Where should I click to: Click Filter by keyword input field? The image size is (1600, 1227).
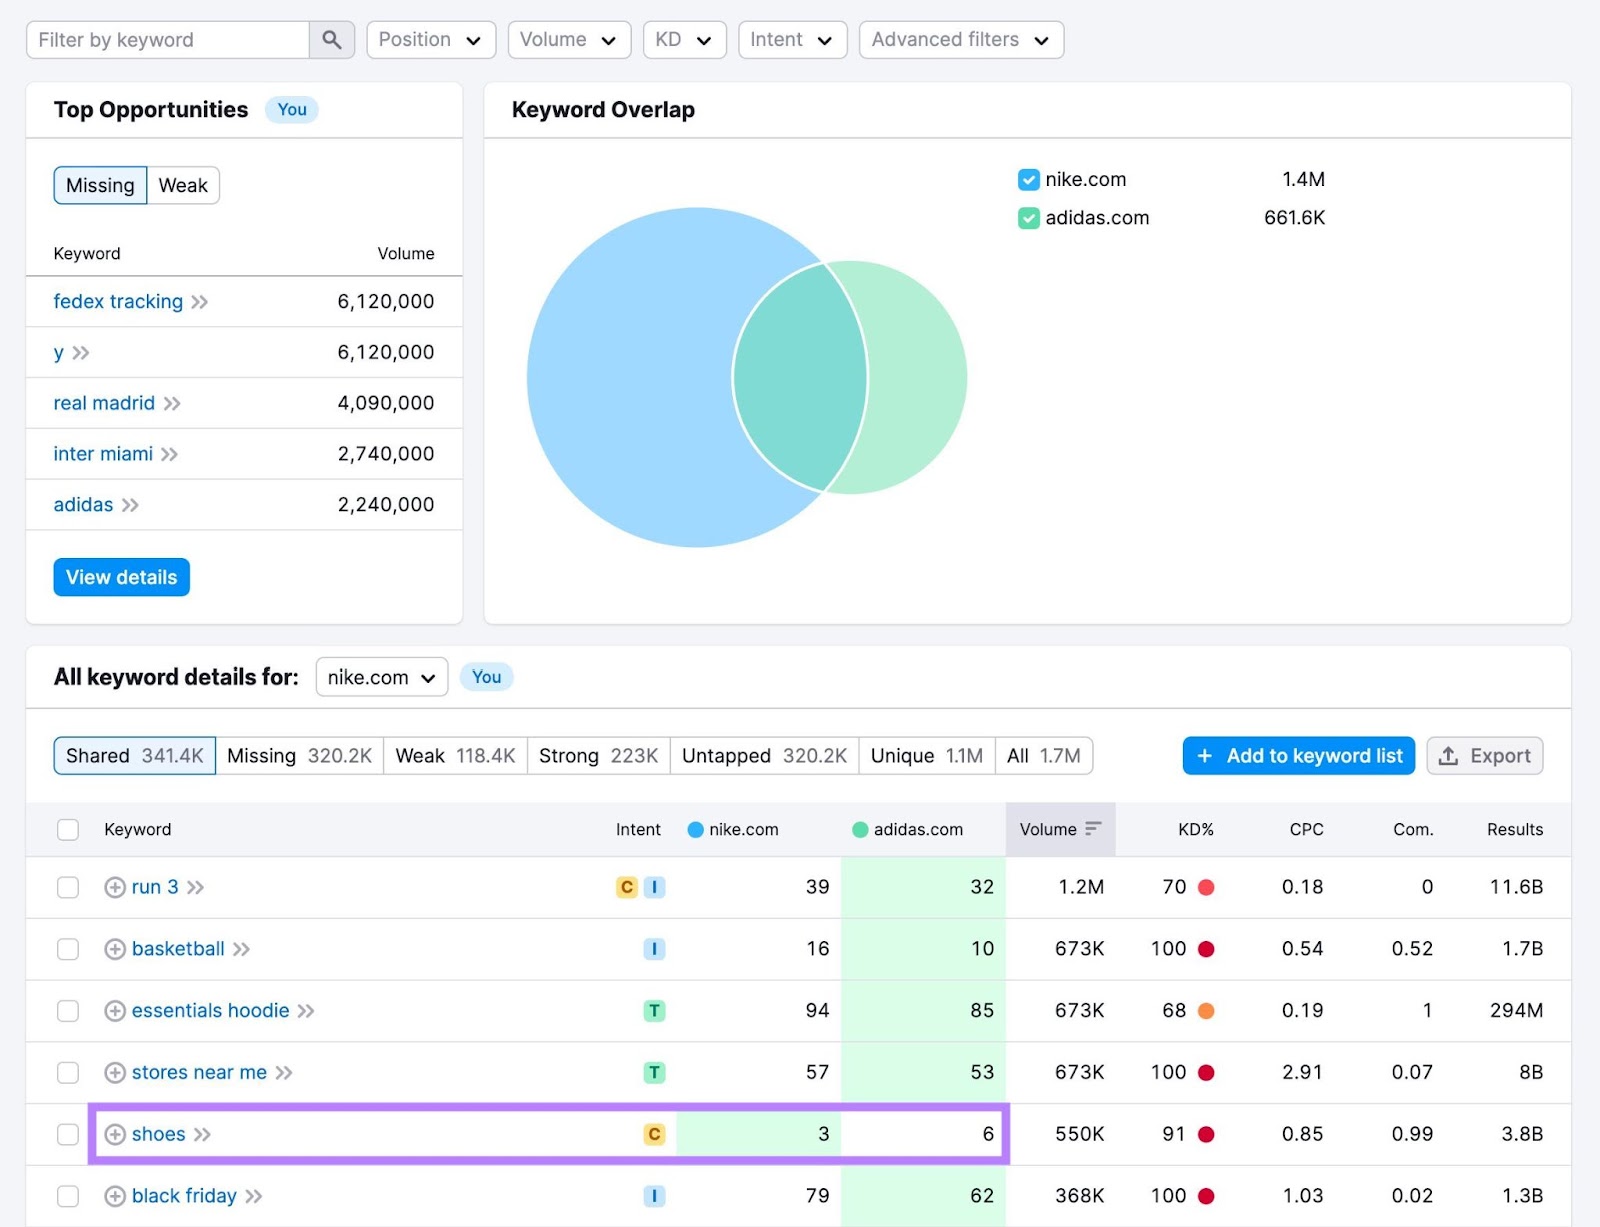[x=168, y=40]
